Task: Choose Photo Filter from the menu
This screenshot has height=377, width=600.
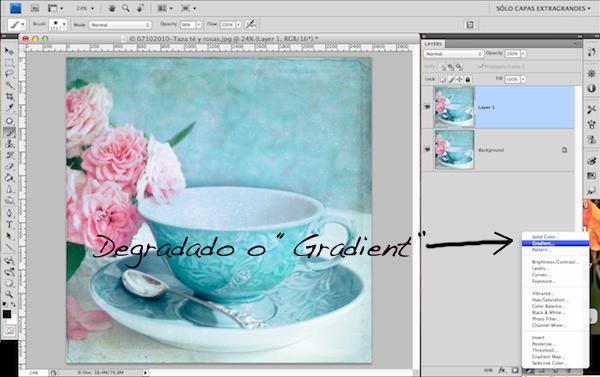Action: click(546, 319)
